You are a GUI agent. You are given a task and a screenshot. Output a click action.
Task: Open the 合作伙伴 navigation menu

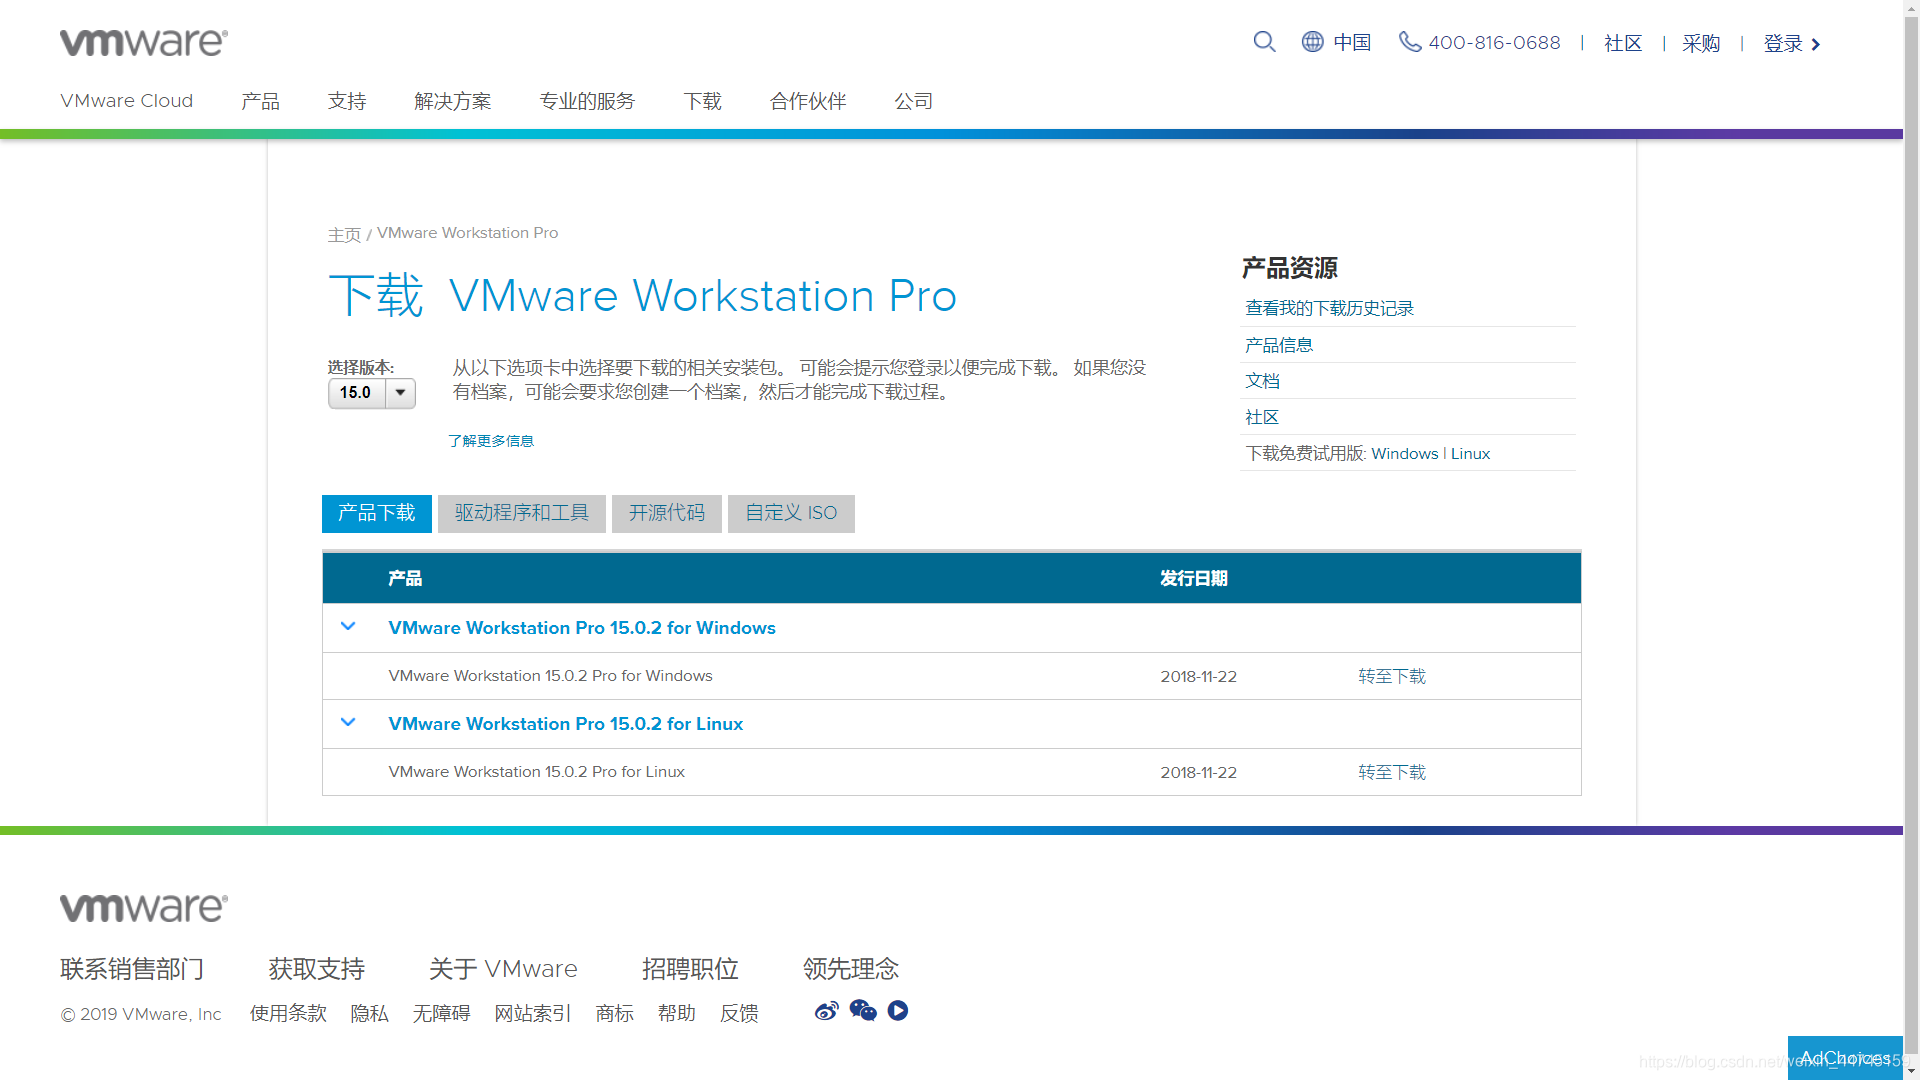coord(808,101)
